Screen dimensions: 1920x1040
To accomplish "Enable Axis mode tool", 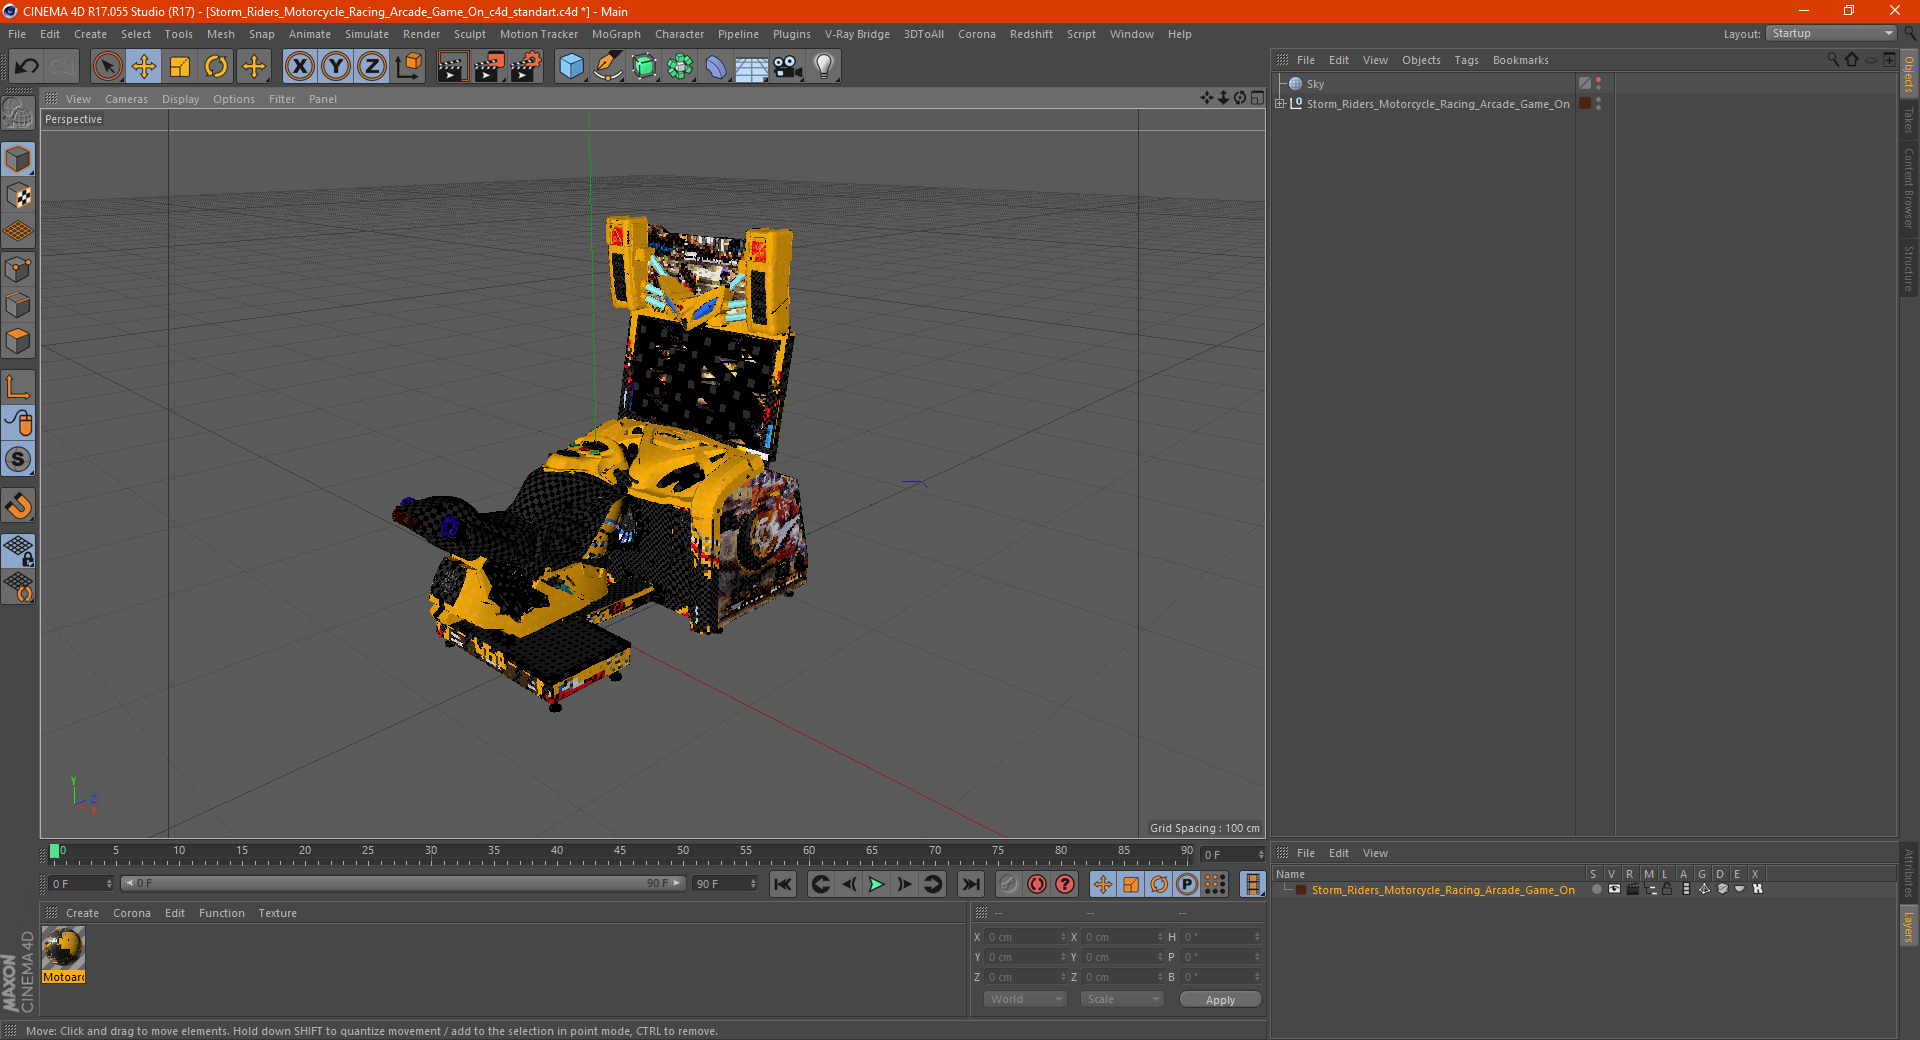I will 18,386.
